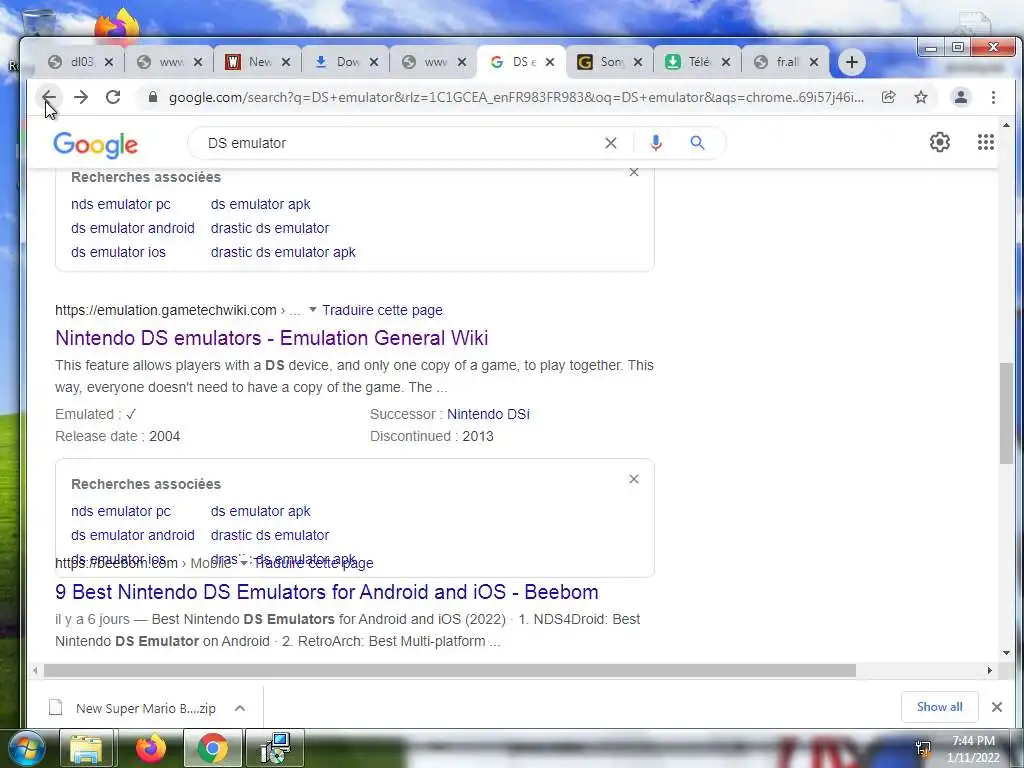This screenshot has width=1024, height=768.
Task: Close the 'dl03' tab
Action: point(109,62)
